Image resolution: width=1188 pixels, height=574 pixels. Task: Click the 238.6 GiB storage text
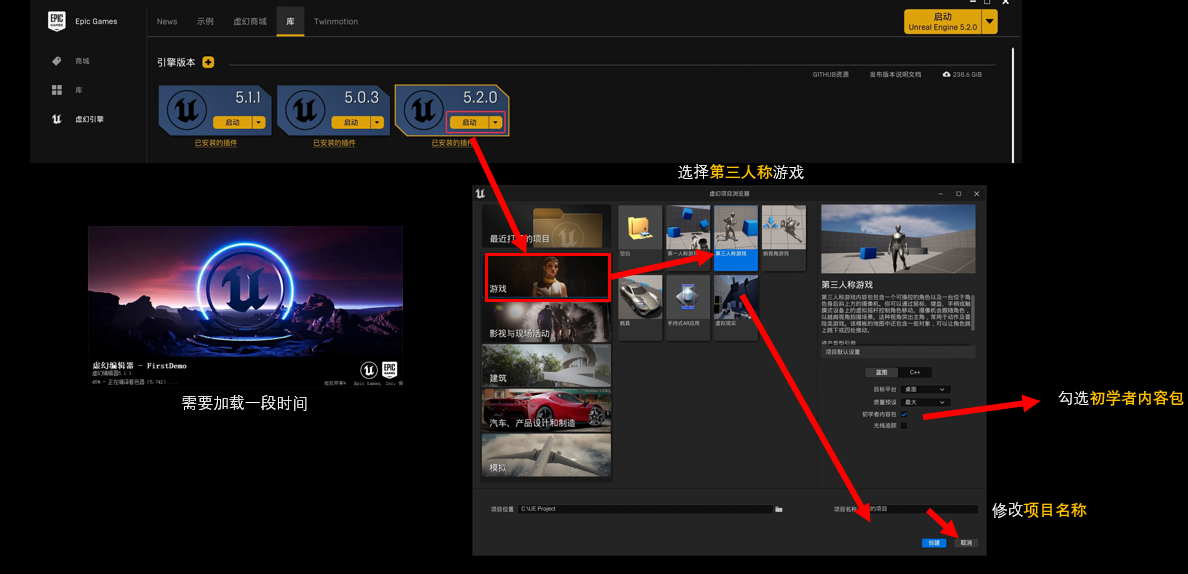pyautogui.click(x=968, y=75)
